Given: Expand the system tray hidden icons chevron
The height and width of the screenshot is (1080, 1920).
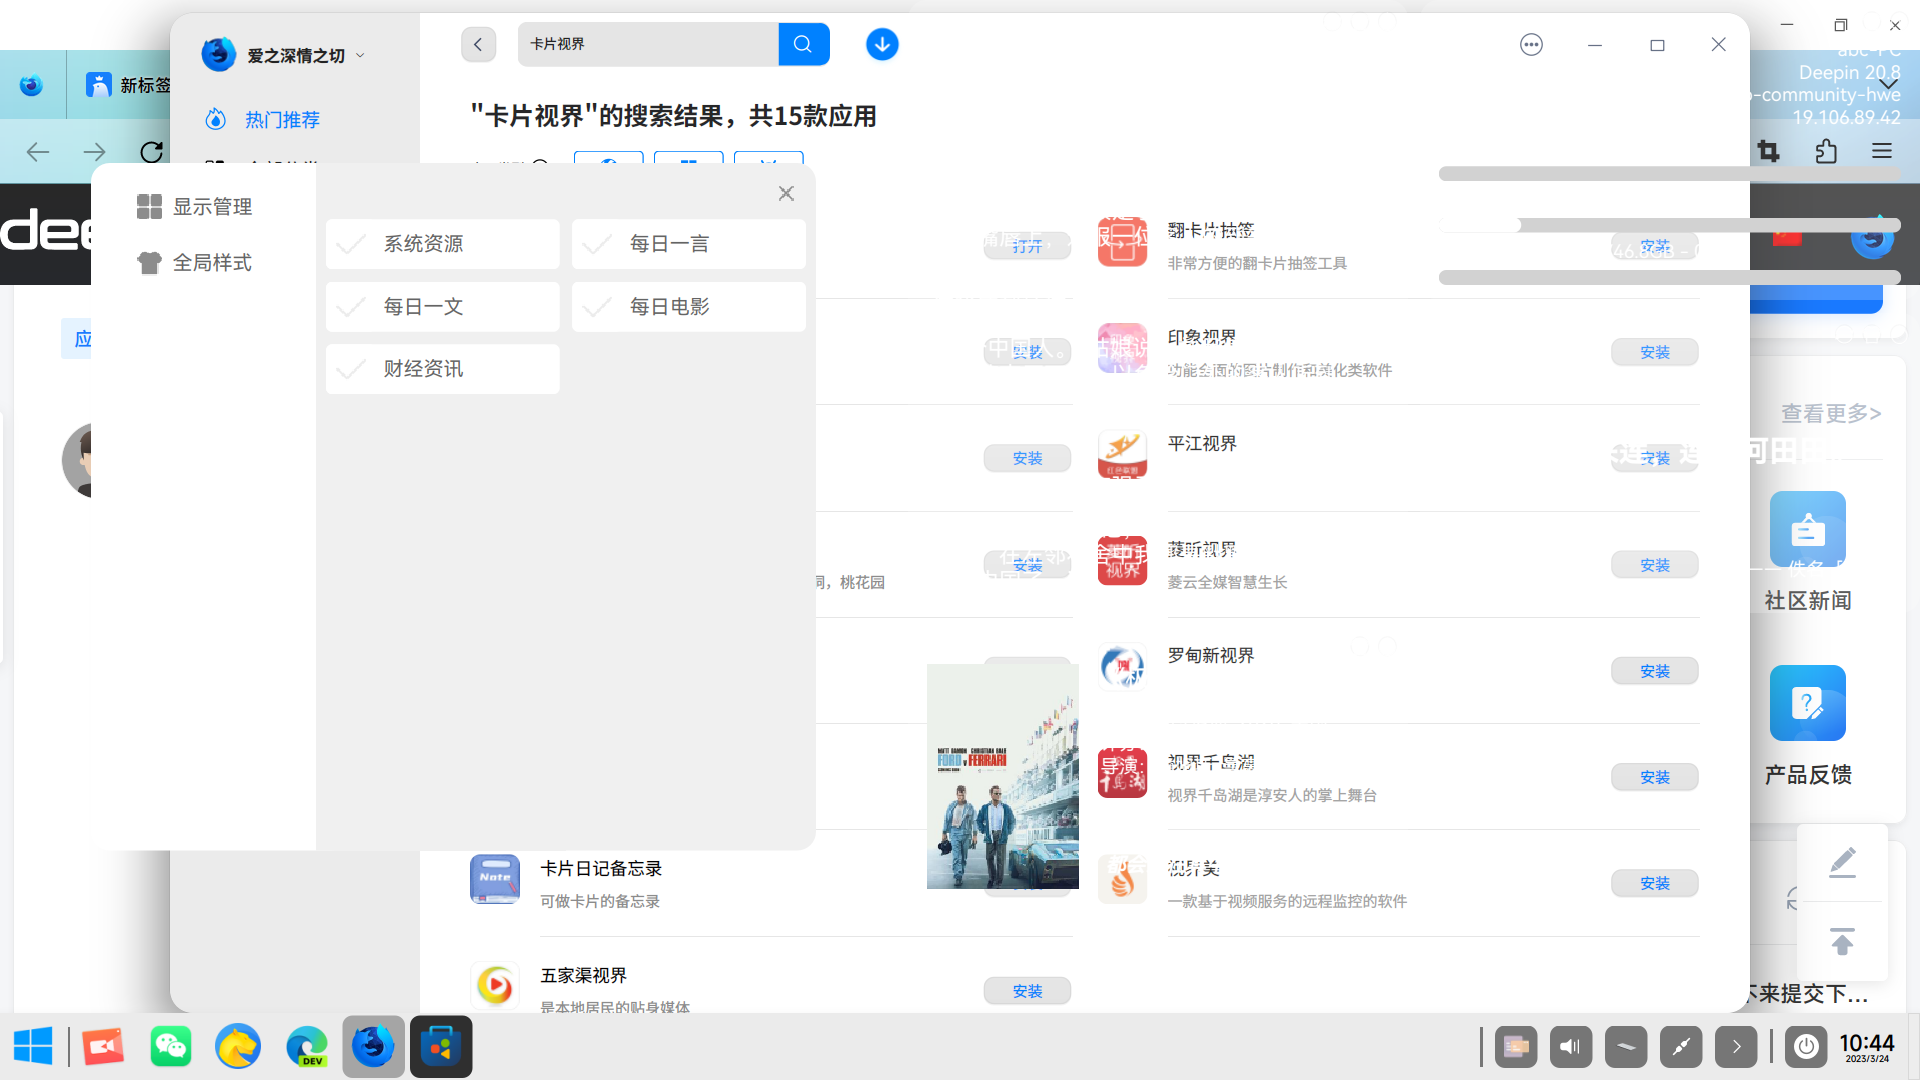Looking at the screenshot, I should pos(1735,1046).
